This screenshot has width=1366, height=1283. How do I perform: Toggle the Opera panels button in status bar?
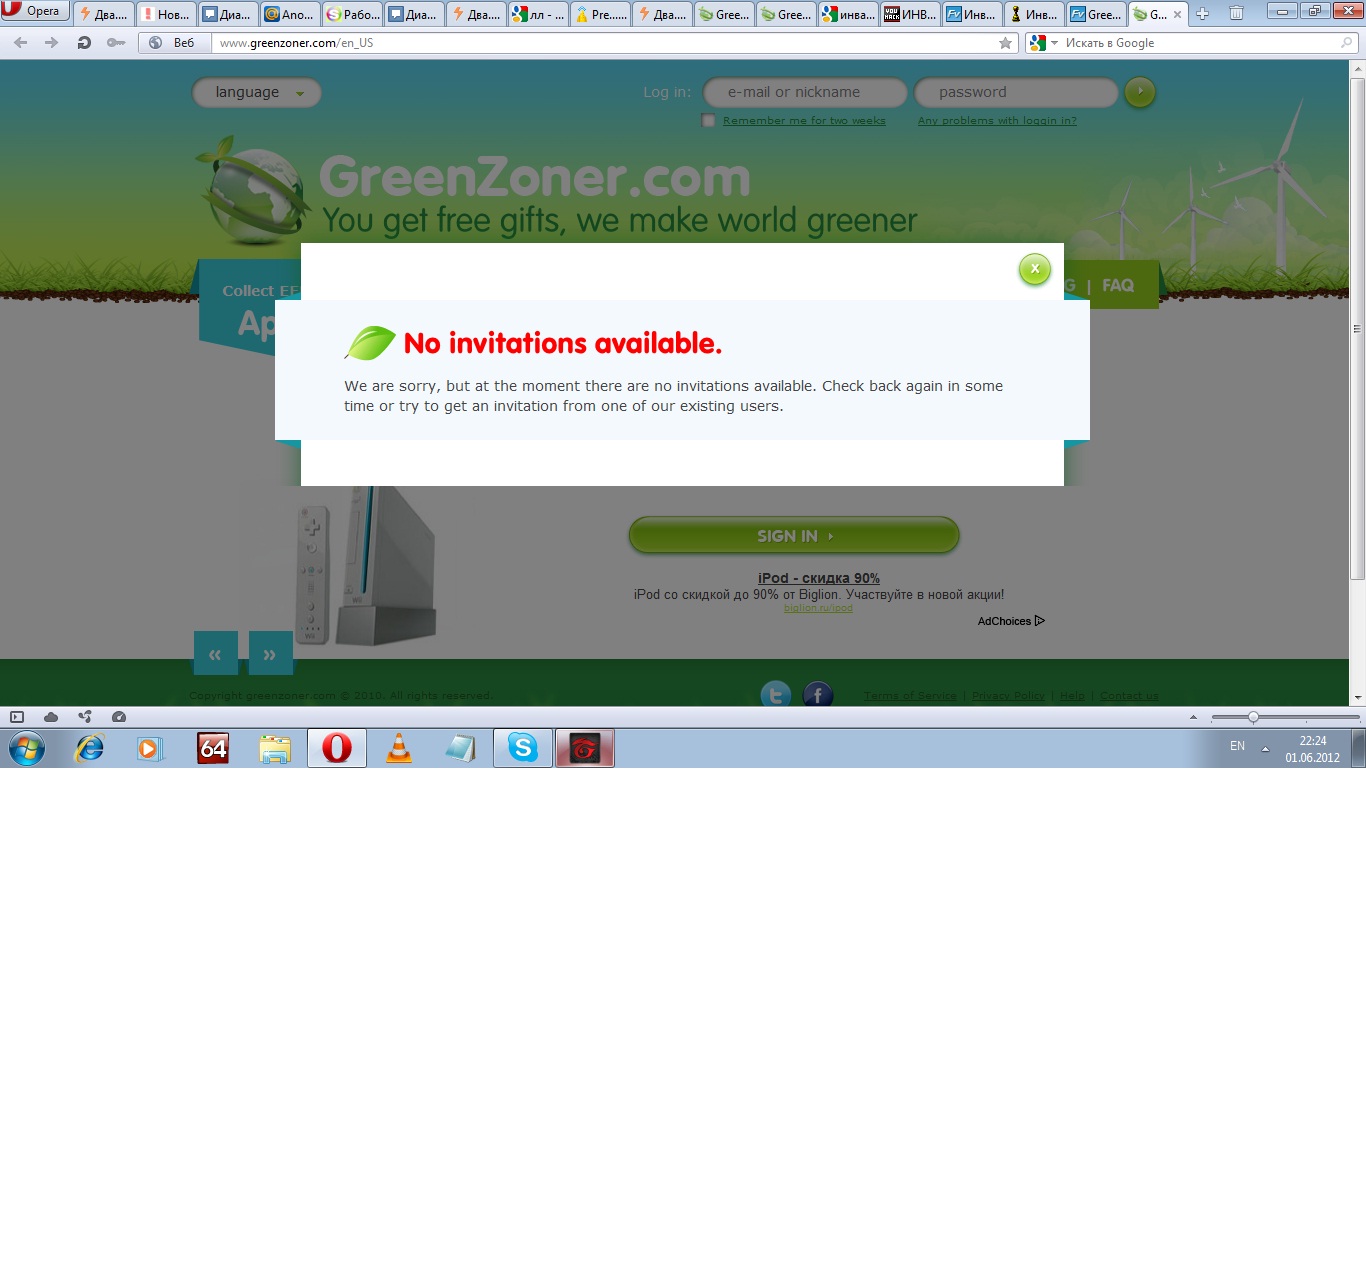pos(17,717)
